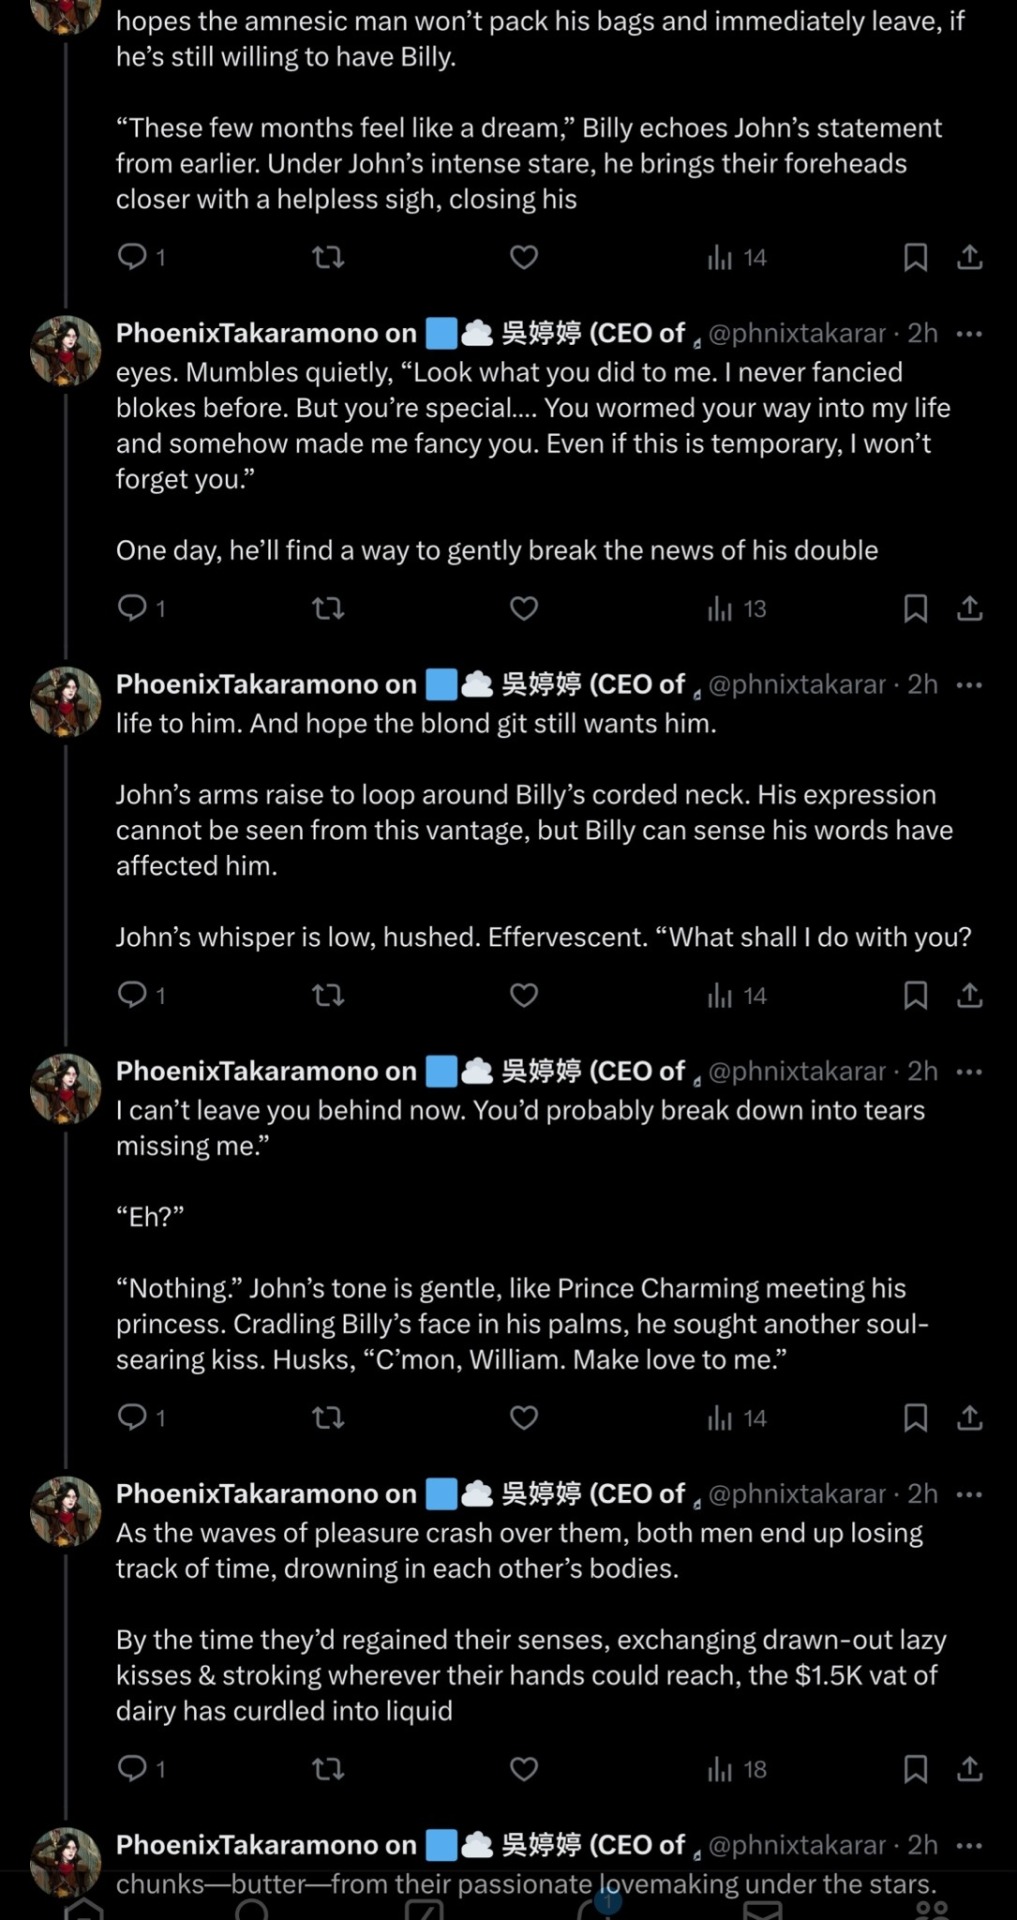Open view stats showing 18 views
The height and width of the screenshot is (1920, 1017).
(736, 1769)
